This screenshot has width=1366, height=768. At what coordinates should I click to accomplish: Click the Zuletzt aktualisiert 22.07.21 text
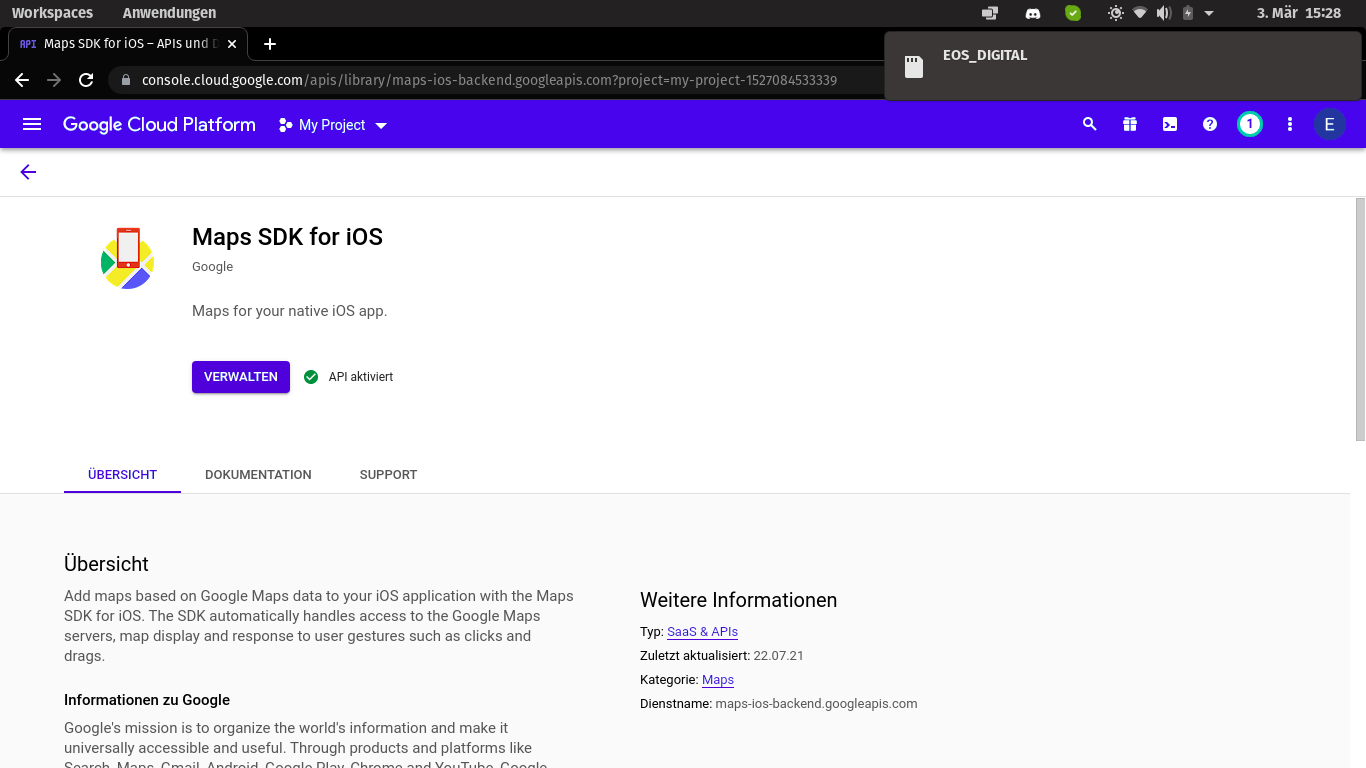point(722,656)
